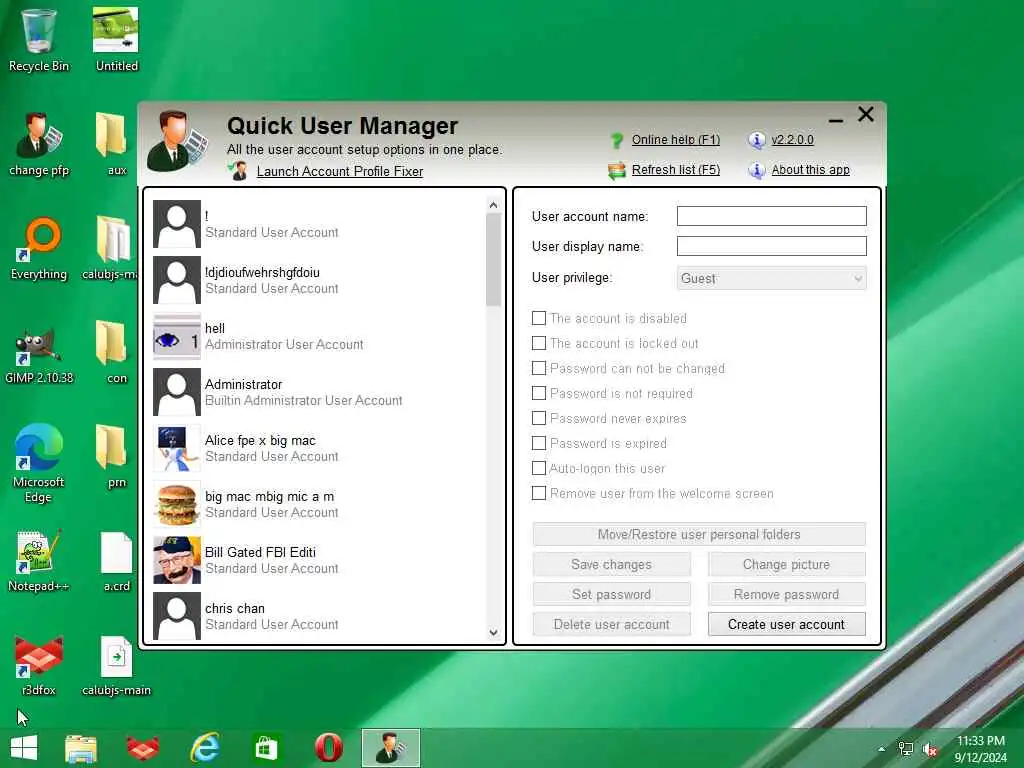Viewport: 1024px width, 768px height.
Task: Toggle 'Password is expired' checkbox
Action: [539, 443]
